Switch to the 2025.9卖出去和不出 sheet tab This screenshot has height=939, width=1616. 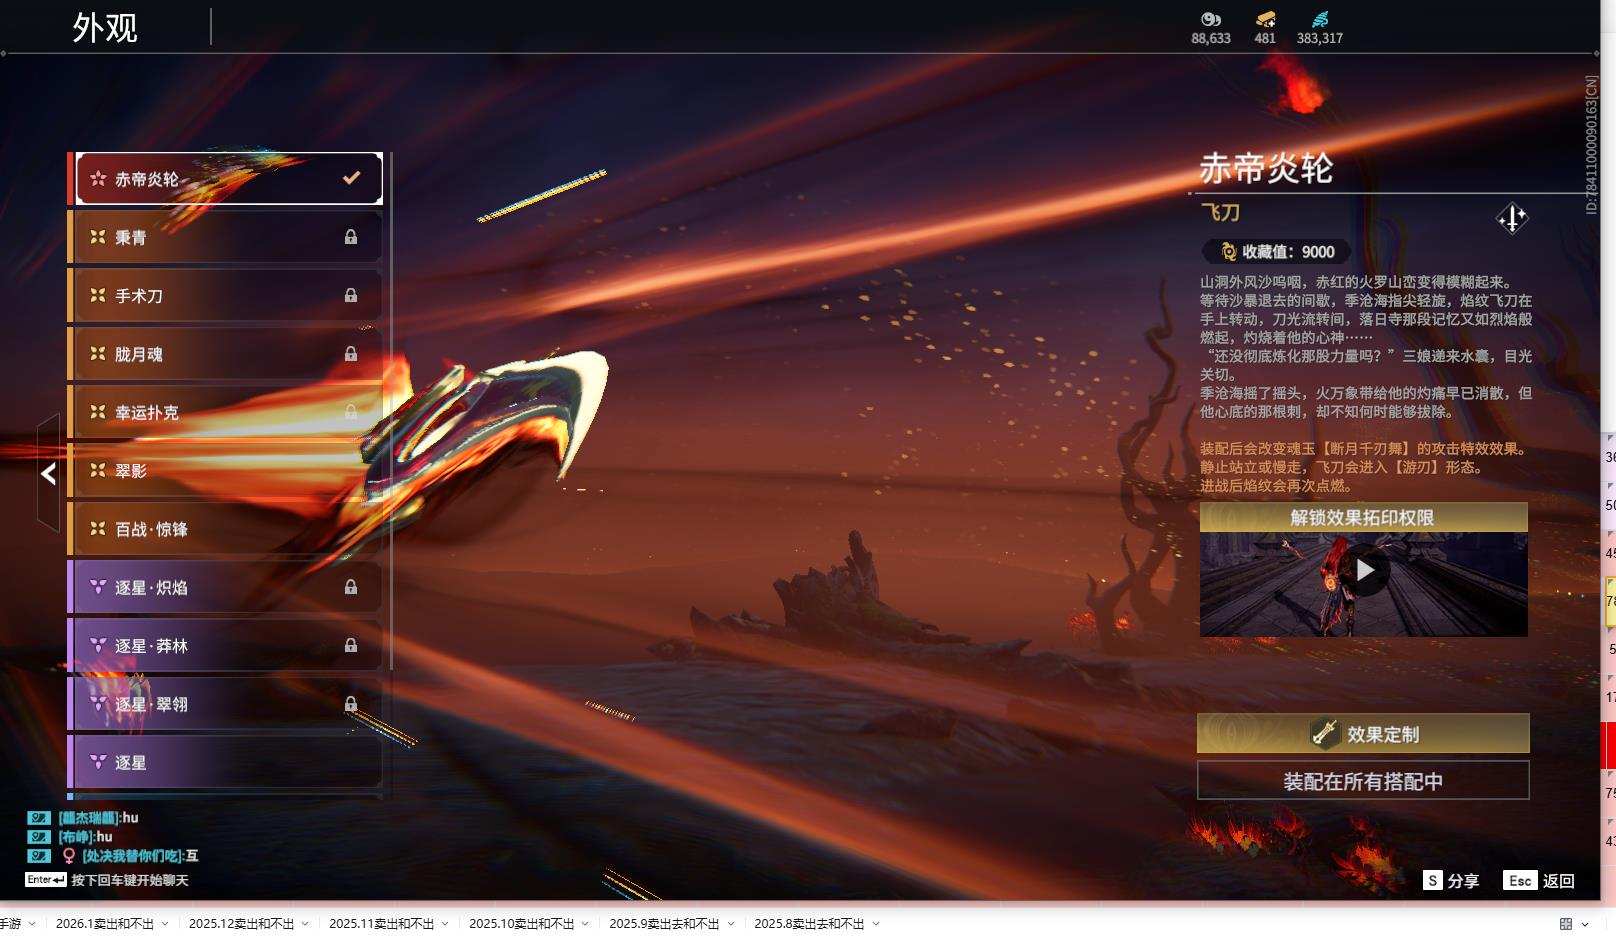coord(665,924)
